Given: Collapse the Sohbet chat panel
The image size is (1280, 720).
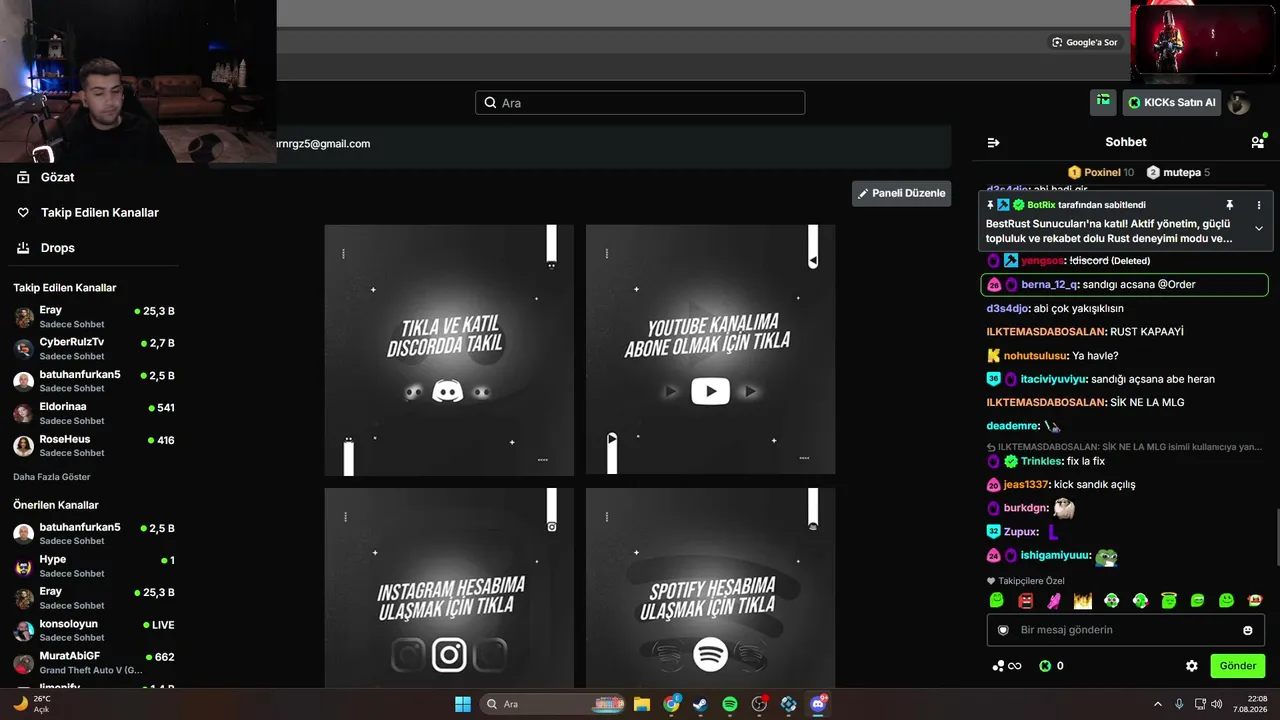Looking at the screenshot, I should (993, 142).
